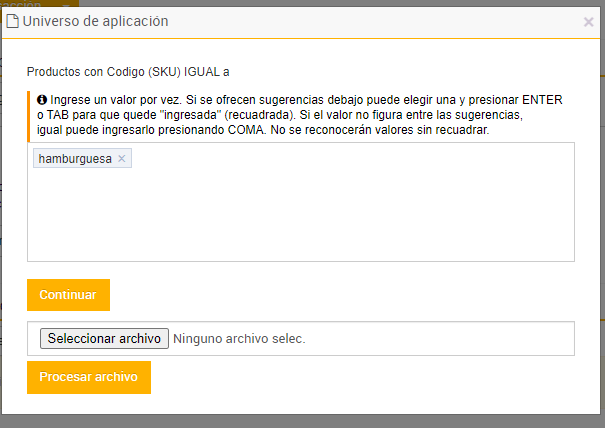The image size is (605, 428).
Task: Remove the hamburguesa tag
Action: (x=122, y=159)
